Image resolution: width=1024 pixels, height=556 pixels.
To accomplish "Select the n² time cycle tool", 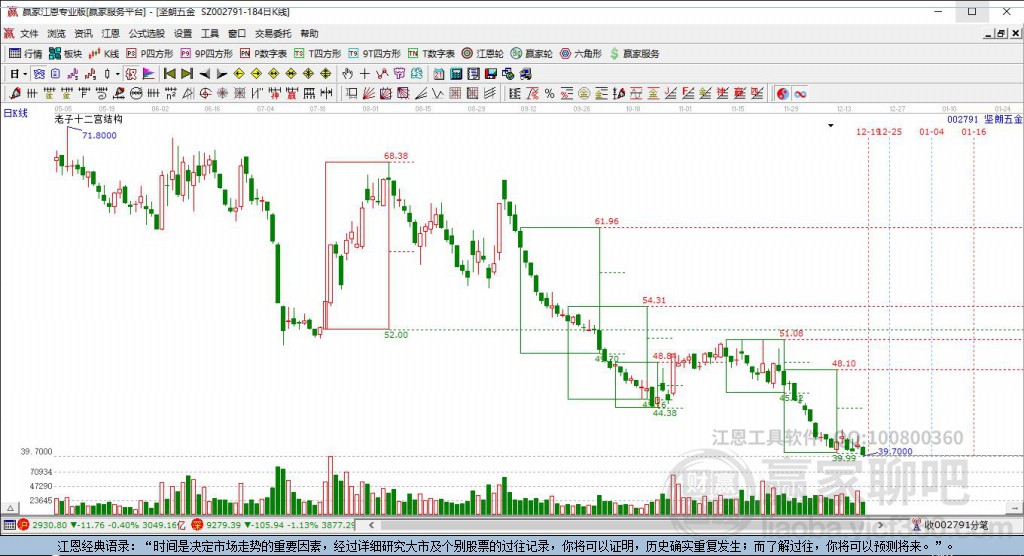I will pos(170,93).
